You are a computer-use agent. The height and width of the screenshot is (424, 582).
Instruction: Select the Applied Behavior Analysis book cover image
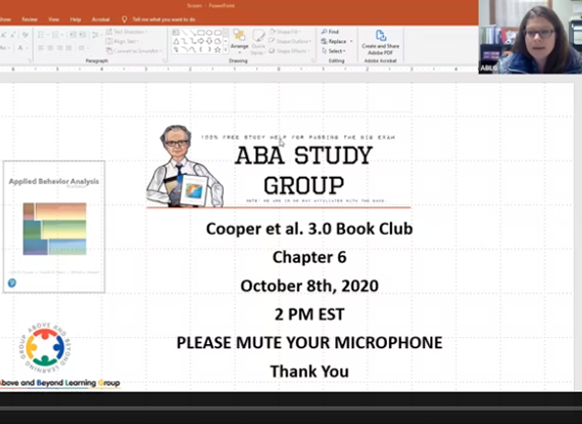(x=54, y=227)
